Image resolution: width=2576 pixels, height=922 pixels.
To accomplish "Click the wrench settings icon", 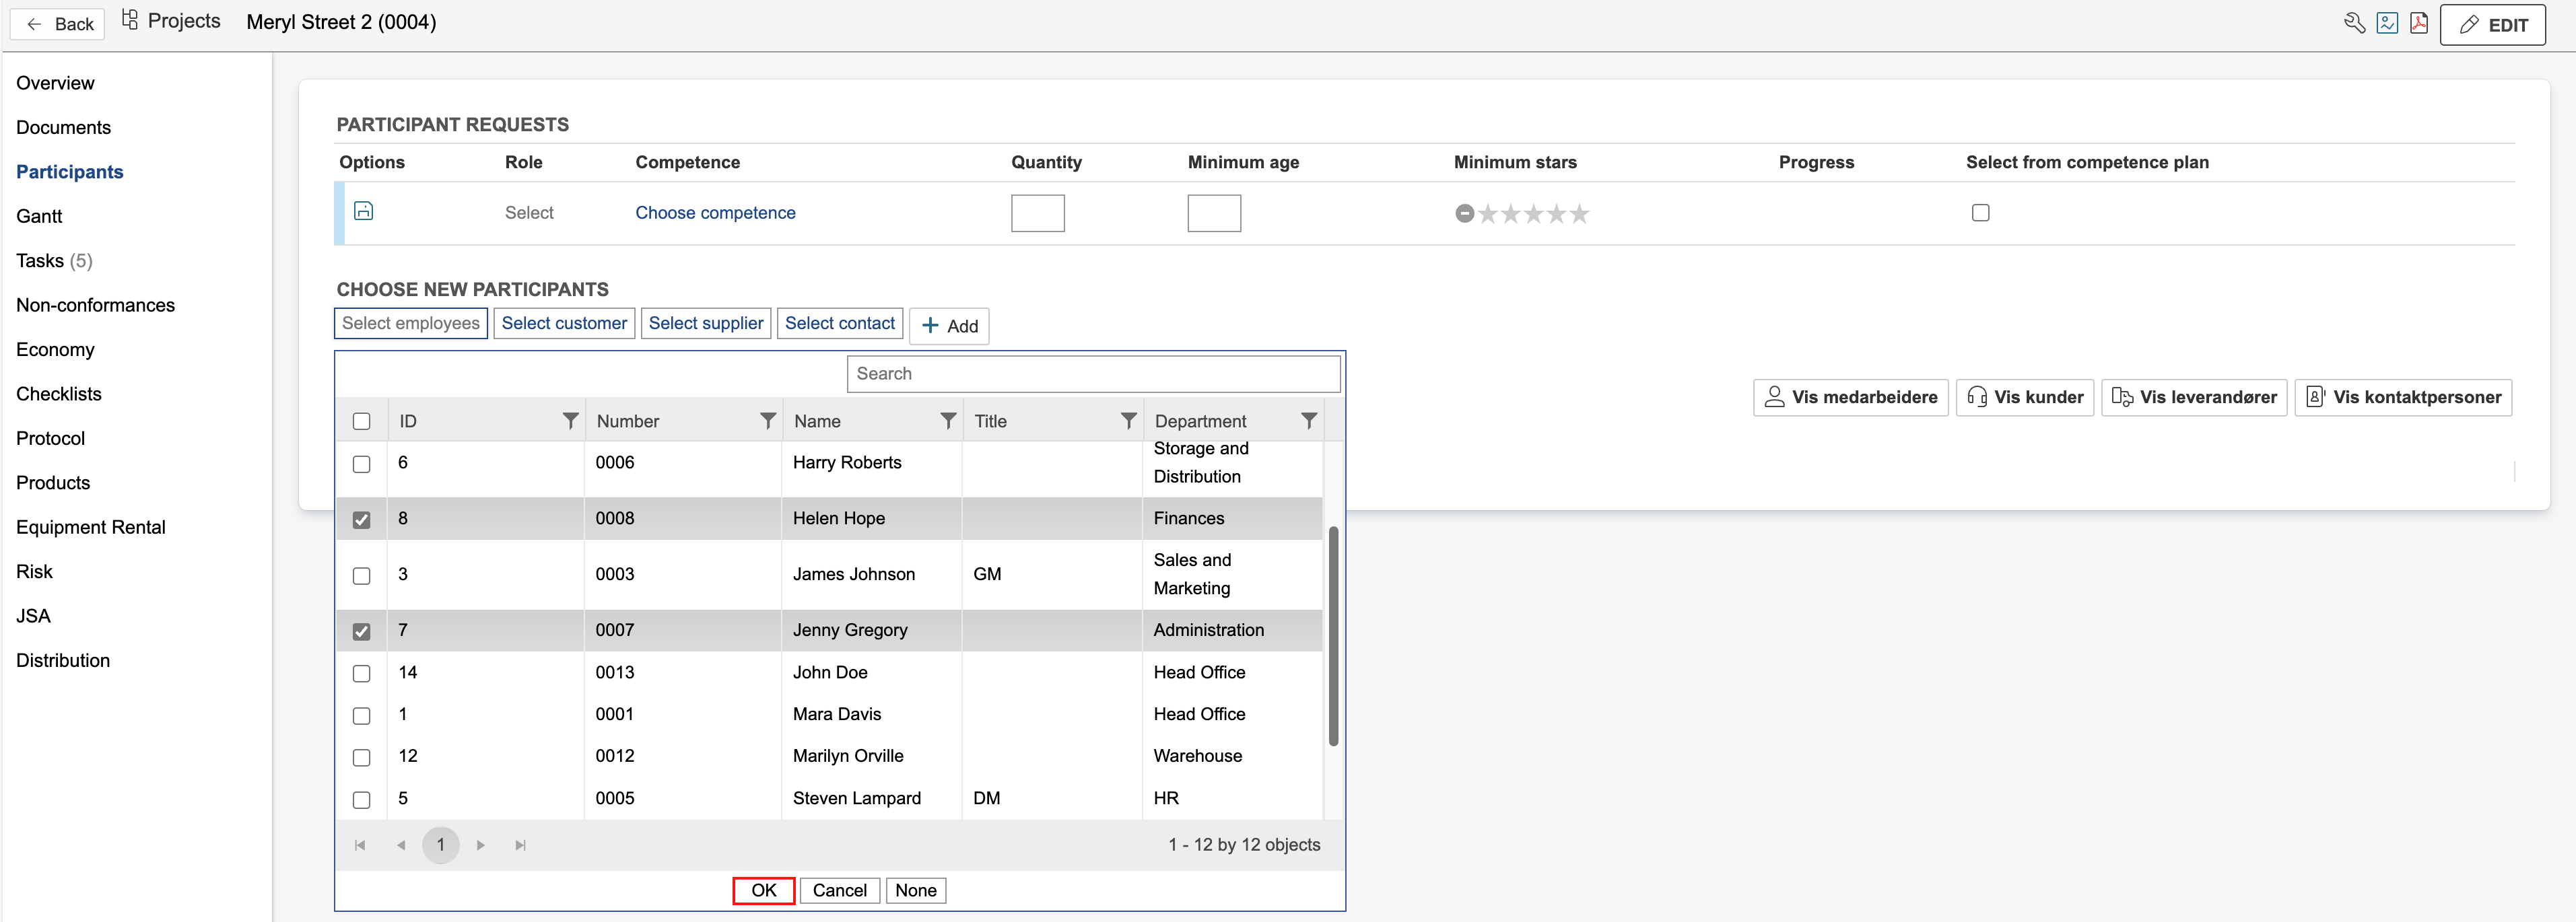I will pos(2354,23).
